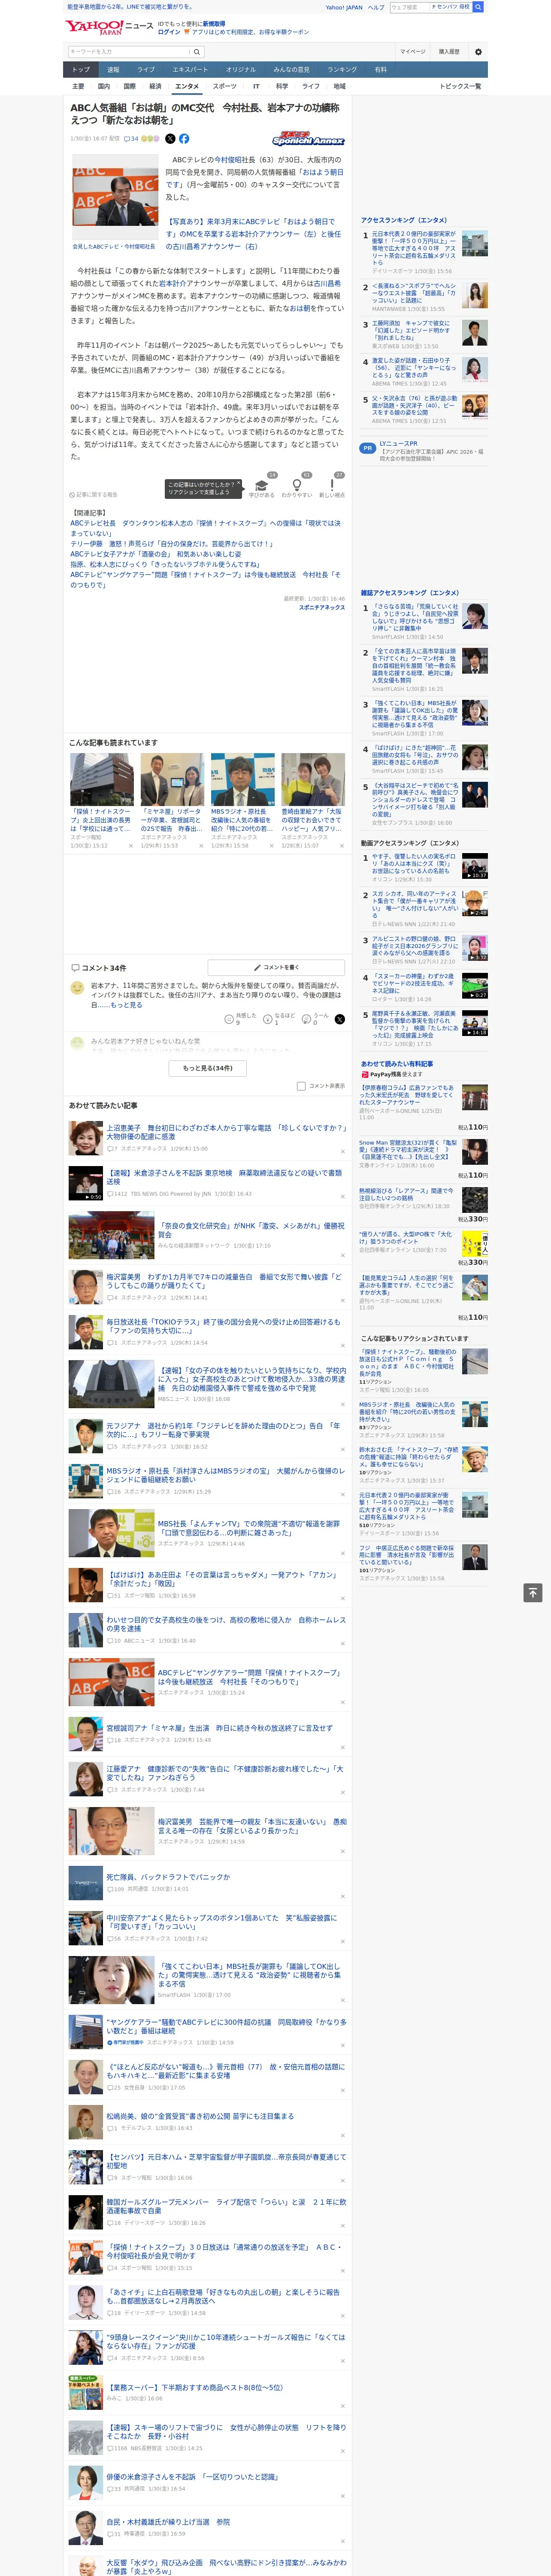Click the comment count 34 bubble icon

[131, 139]
